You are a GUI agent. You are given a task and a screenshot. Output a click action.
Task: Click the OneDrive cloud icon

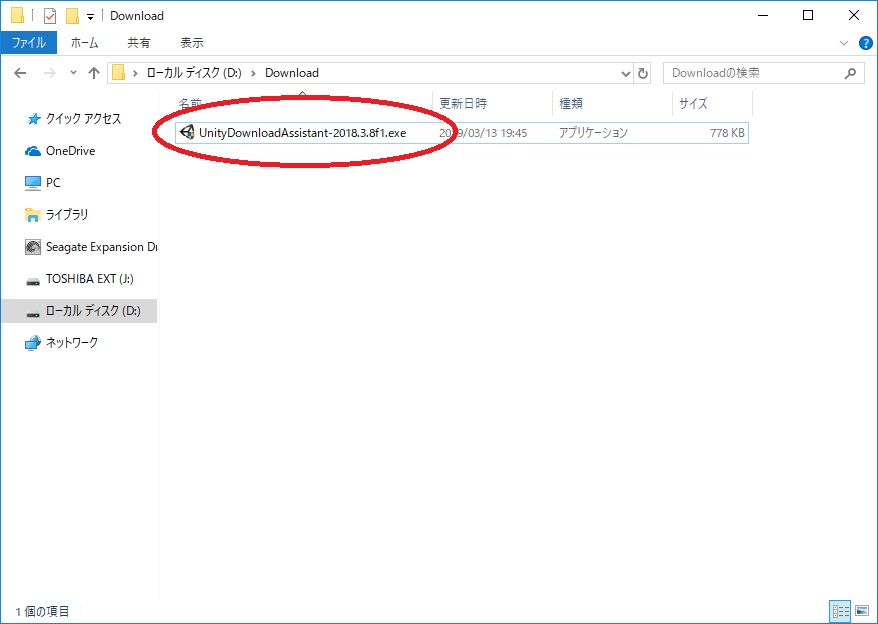click(x=33, y=151)
